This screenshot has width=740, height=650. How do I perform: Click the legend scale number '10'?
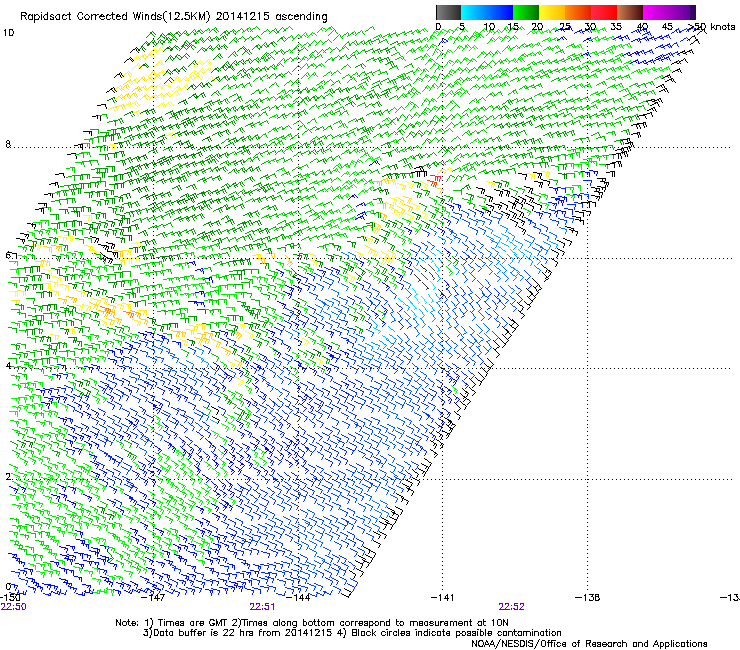pos(489,27)
